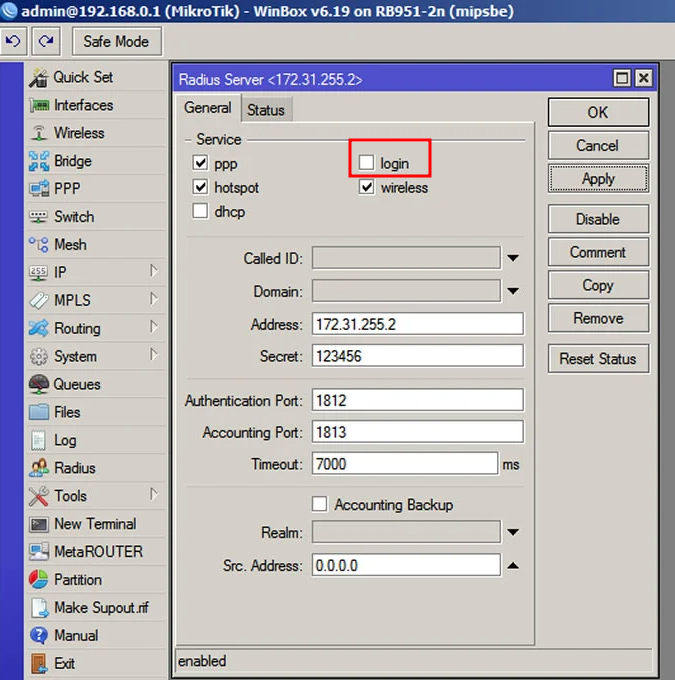Uncheck the ppp service checkbox
This screenshot has width=675, height=681.
click(200, 163)
